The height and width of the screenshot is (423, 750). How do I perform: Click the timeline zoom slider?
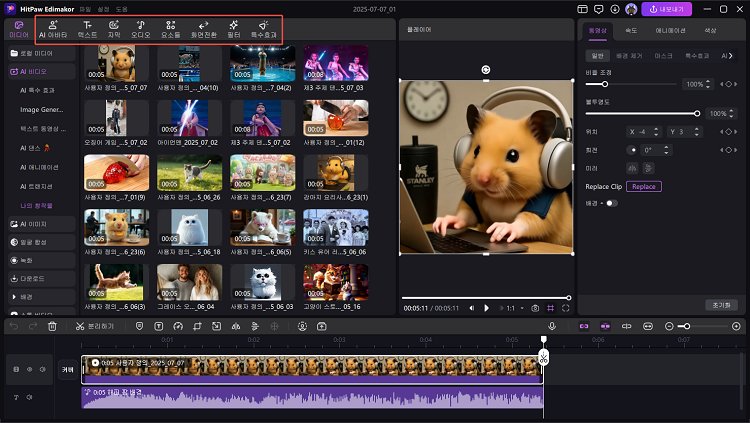pos(703,326)
